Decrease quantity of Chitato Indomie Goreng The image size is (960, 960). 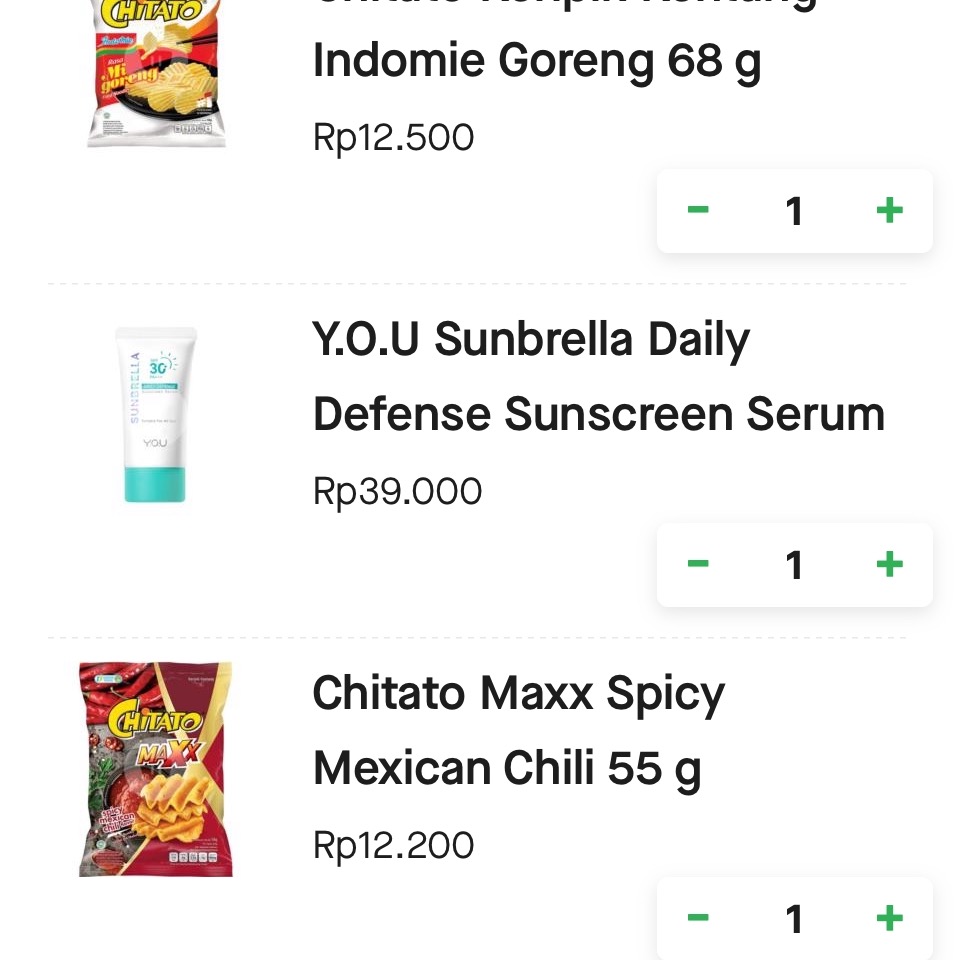698,210
